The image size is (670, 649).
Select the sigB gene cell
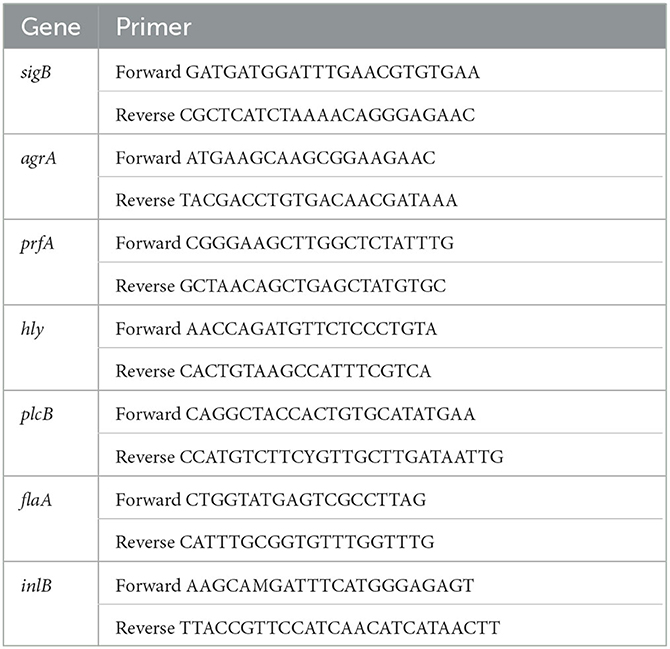pos(51,91)
